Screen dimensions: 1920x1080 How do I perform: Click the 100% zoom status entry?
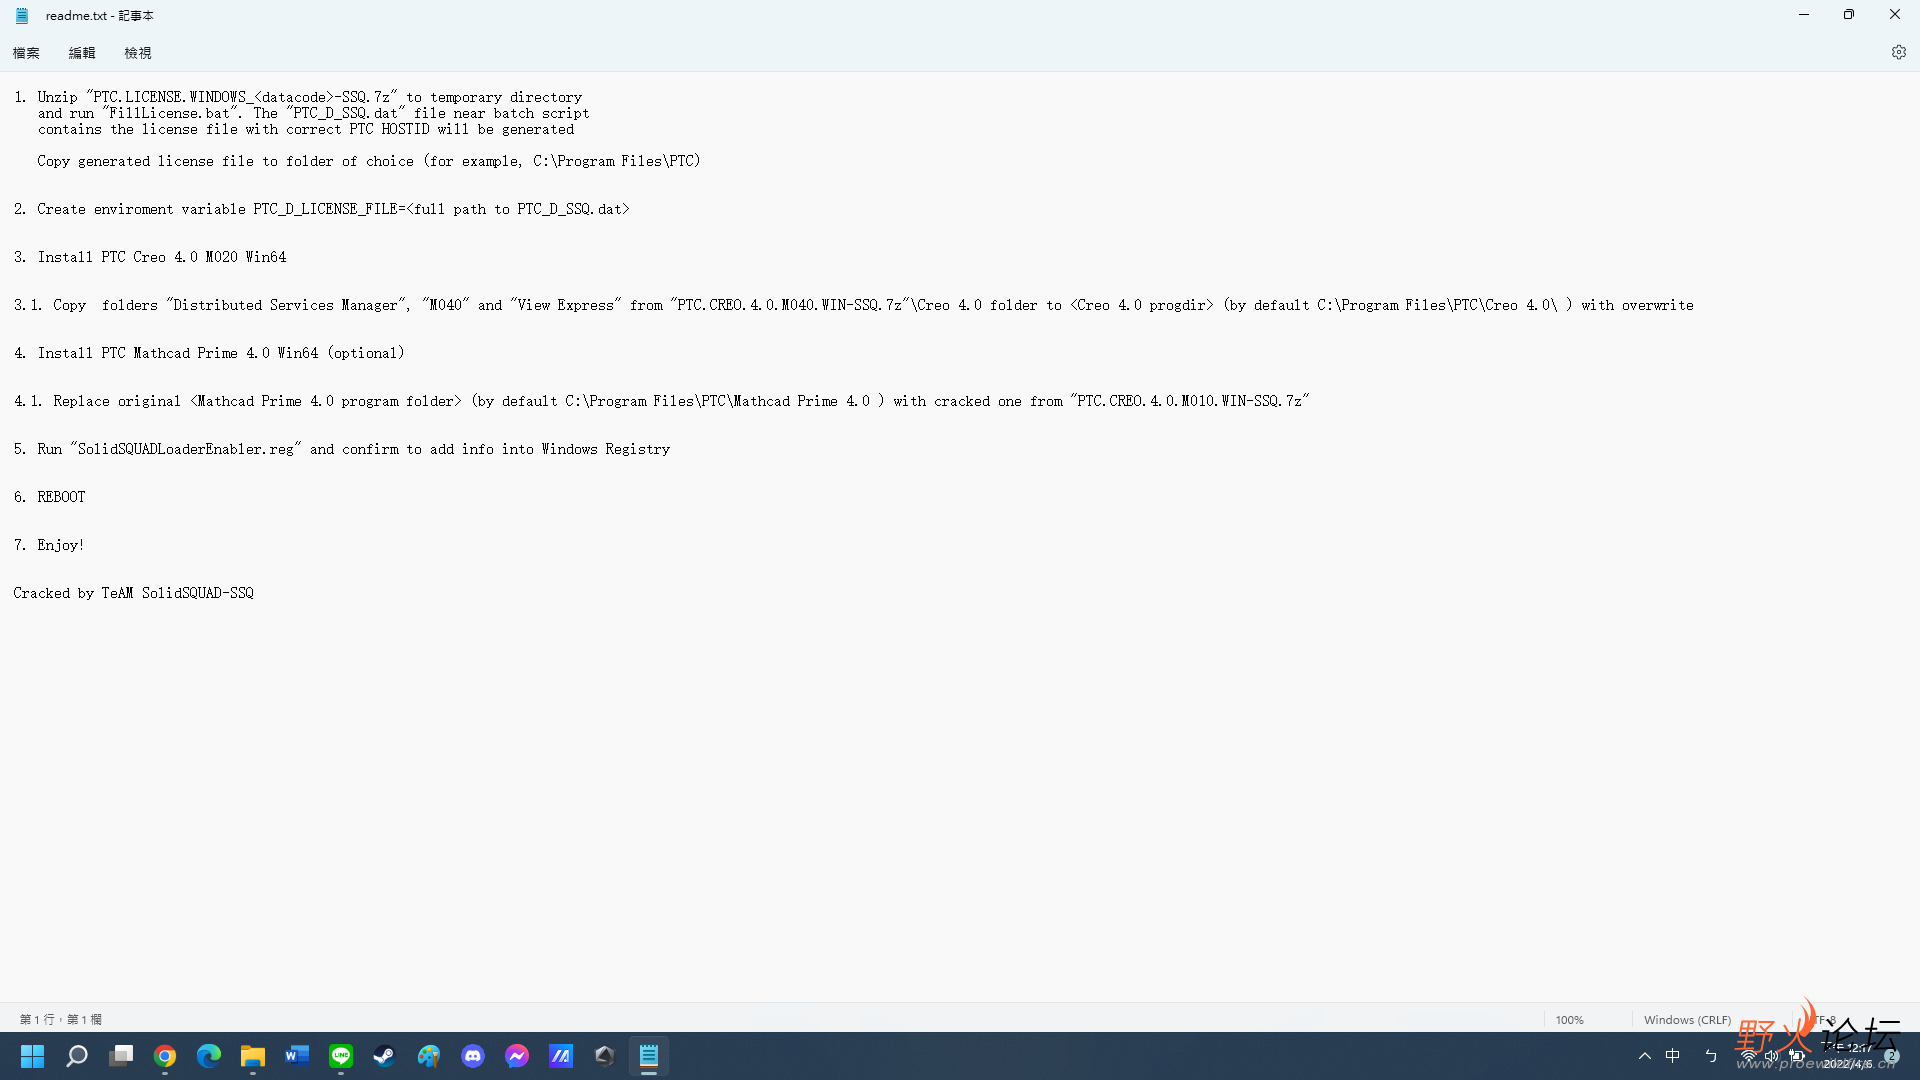click(1570, 1020)
